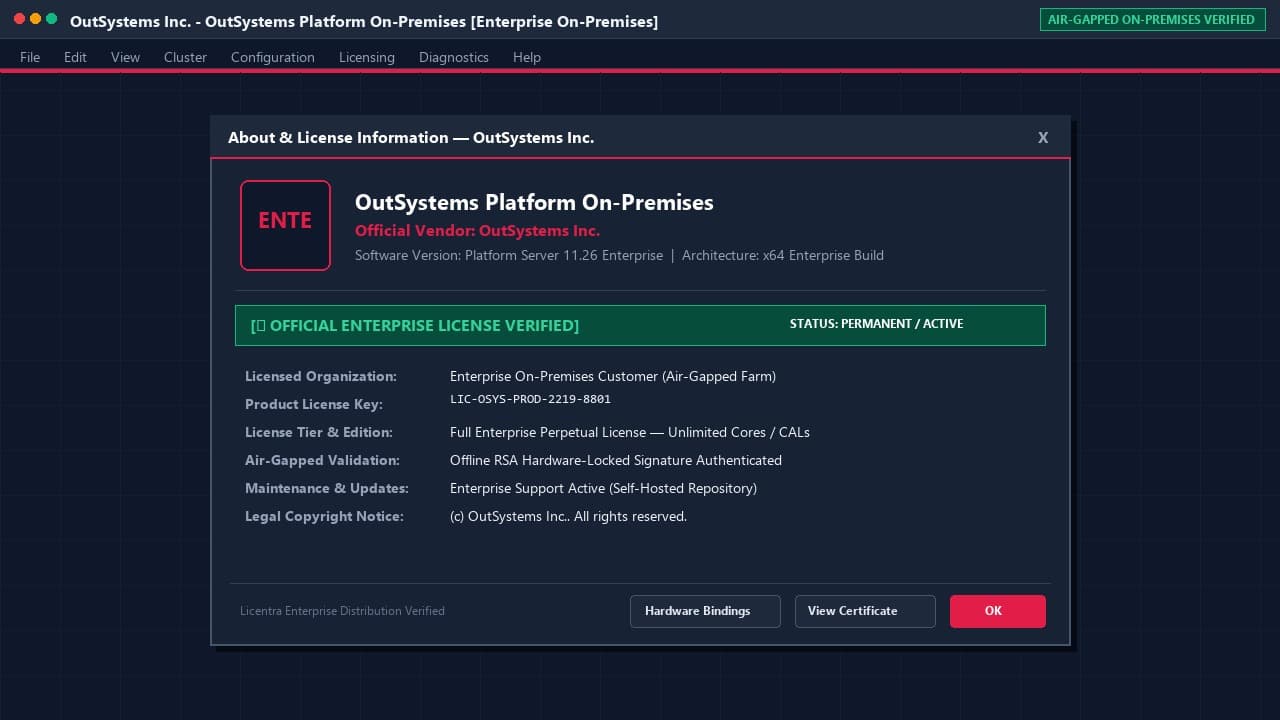
Task: Click the Air-Gapped Validation label
Action: click(x=322, y=460)
